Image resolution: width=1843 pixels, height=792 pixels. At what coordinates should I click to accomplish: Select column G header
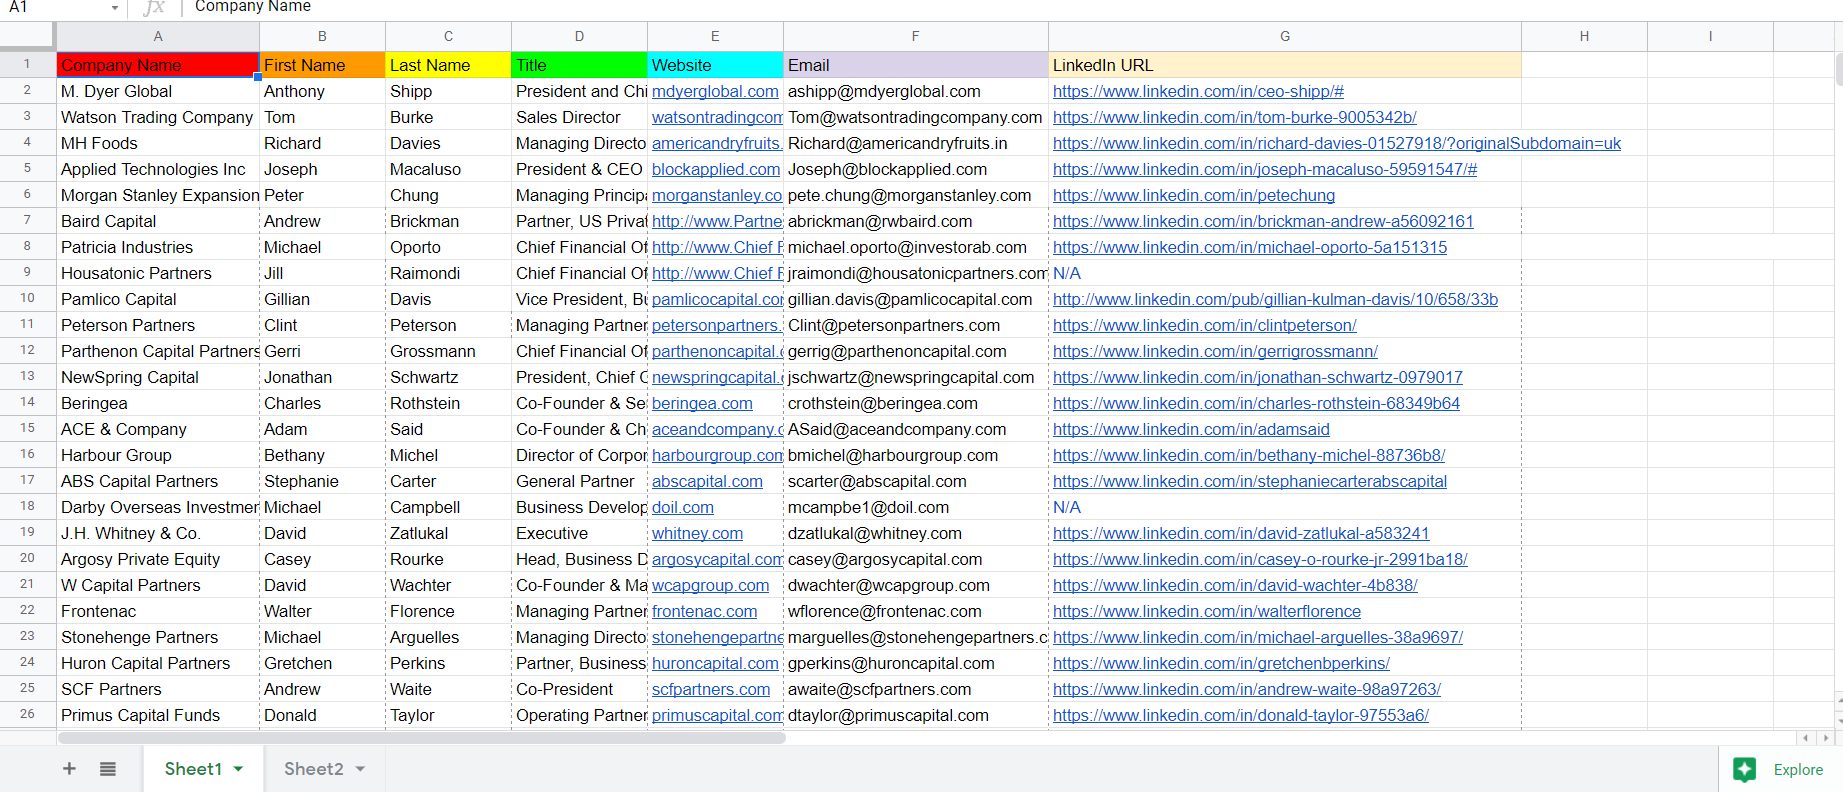tap(1284, 36)
